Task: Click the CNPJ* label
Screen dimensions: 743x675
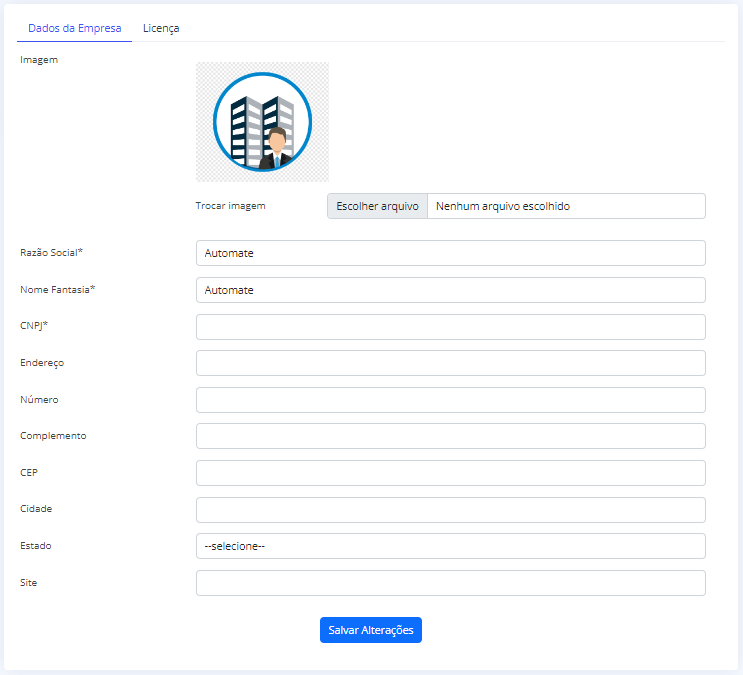Action: pos(34,326)
